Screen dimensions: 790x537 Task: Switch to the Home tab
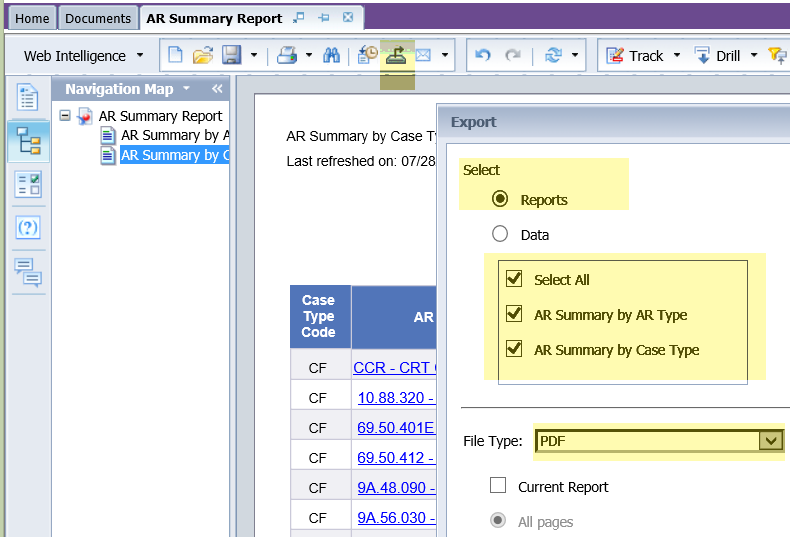click(x=32, y=19)
